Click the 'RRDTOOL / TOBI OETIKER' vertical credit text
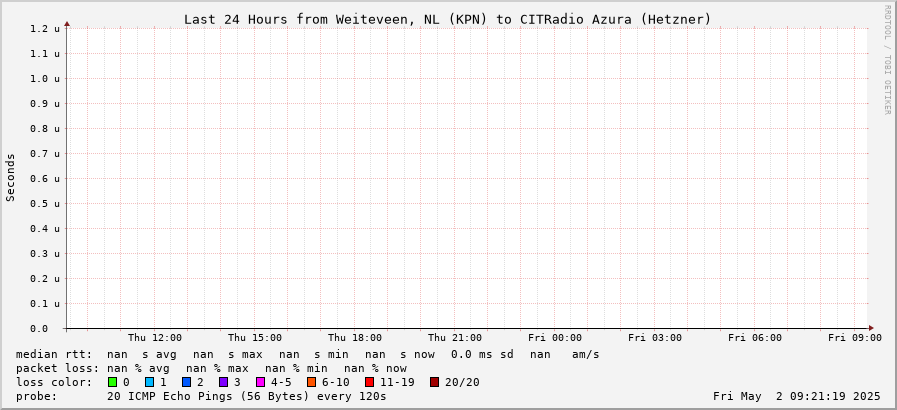Screen dimensions: 897x410 tap(887, 59)
